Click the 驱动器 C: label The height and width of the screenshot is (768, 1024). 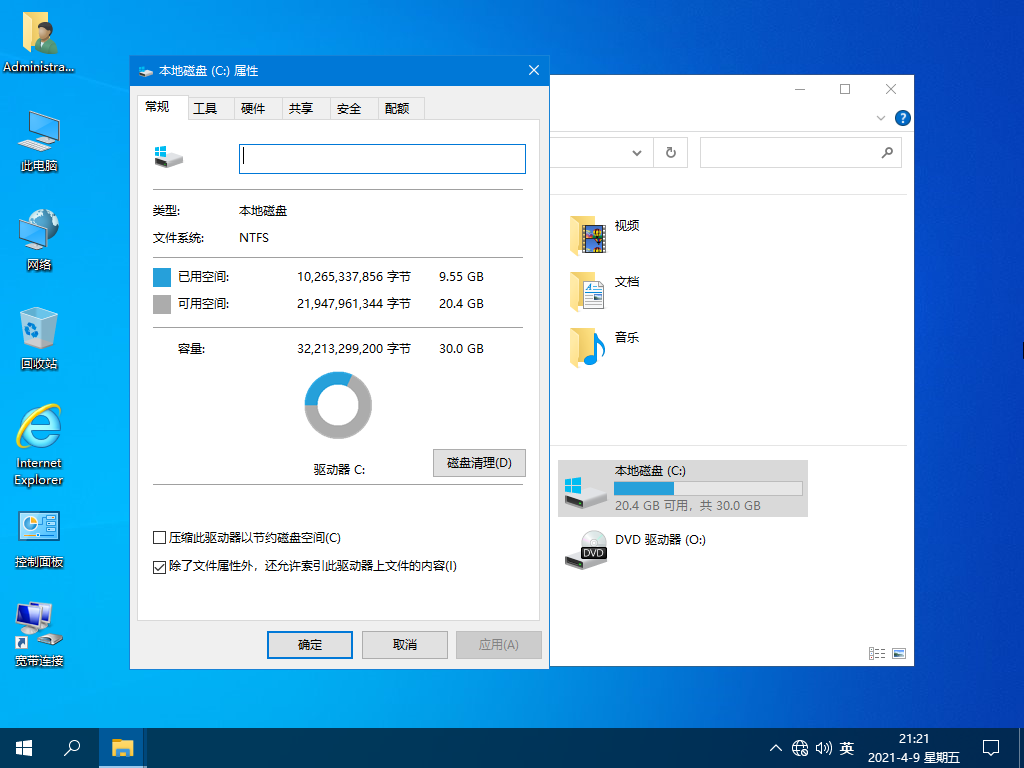[x=339, y=470]
